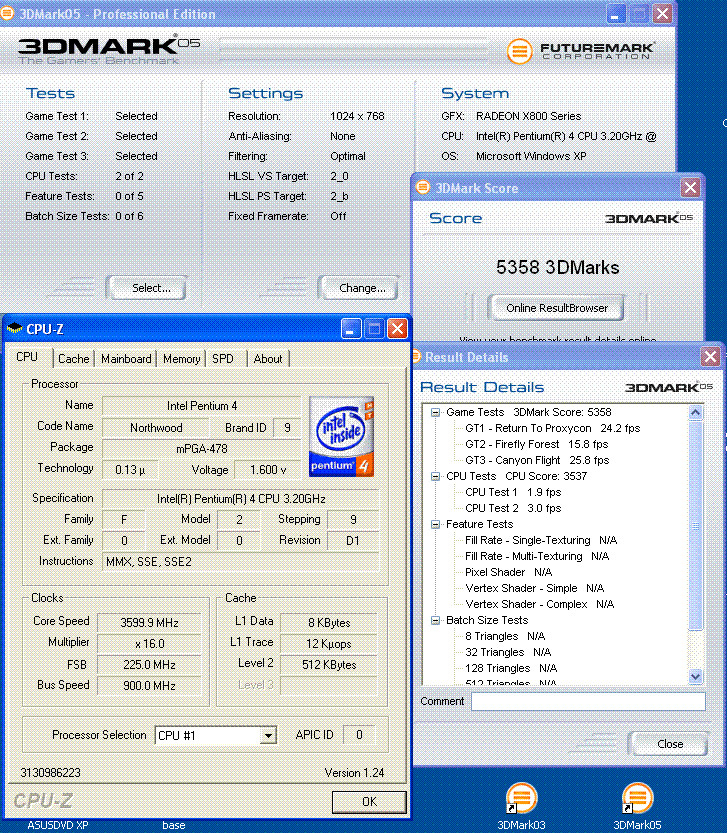Click the Intel Inside Pentium 4 logo
Screen dimensions: 727x833
341,436
